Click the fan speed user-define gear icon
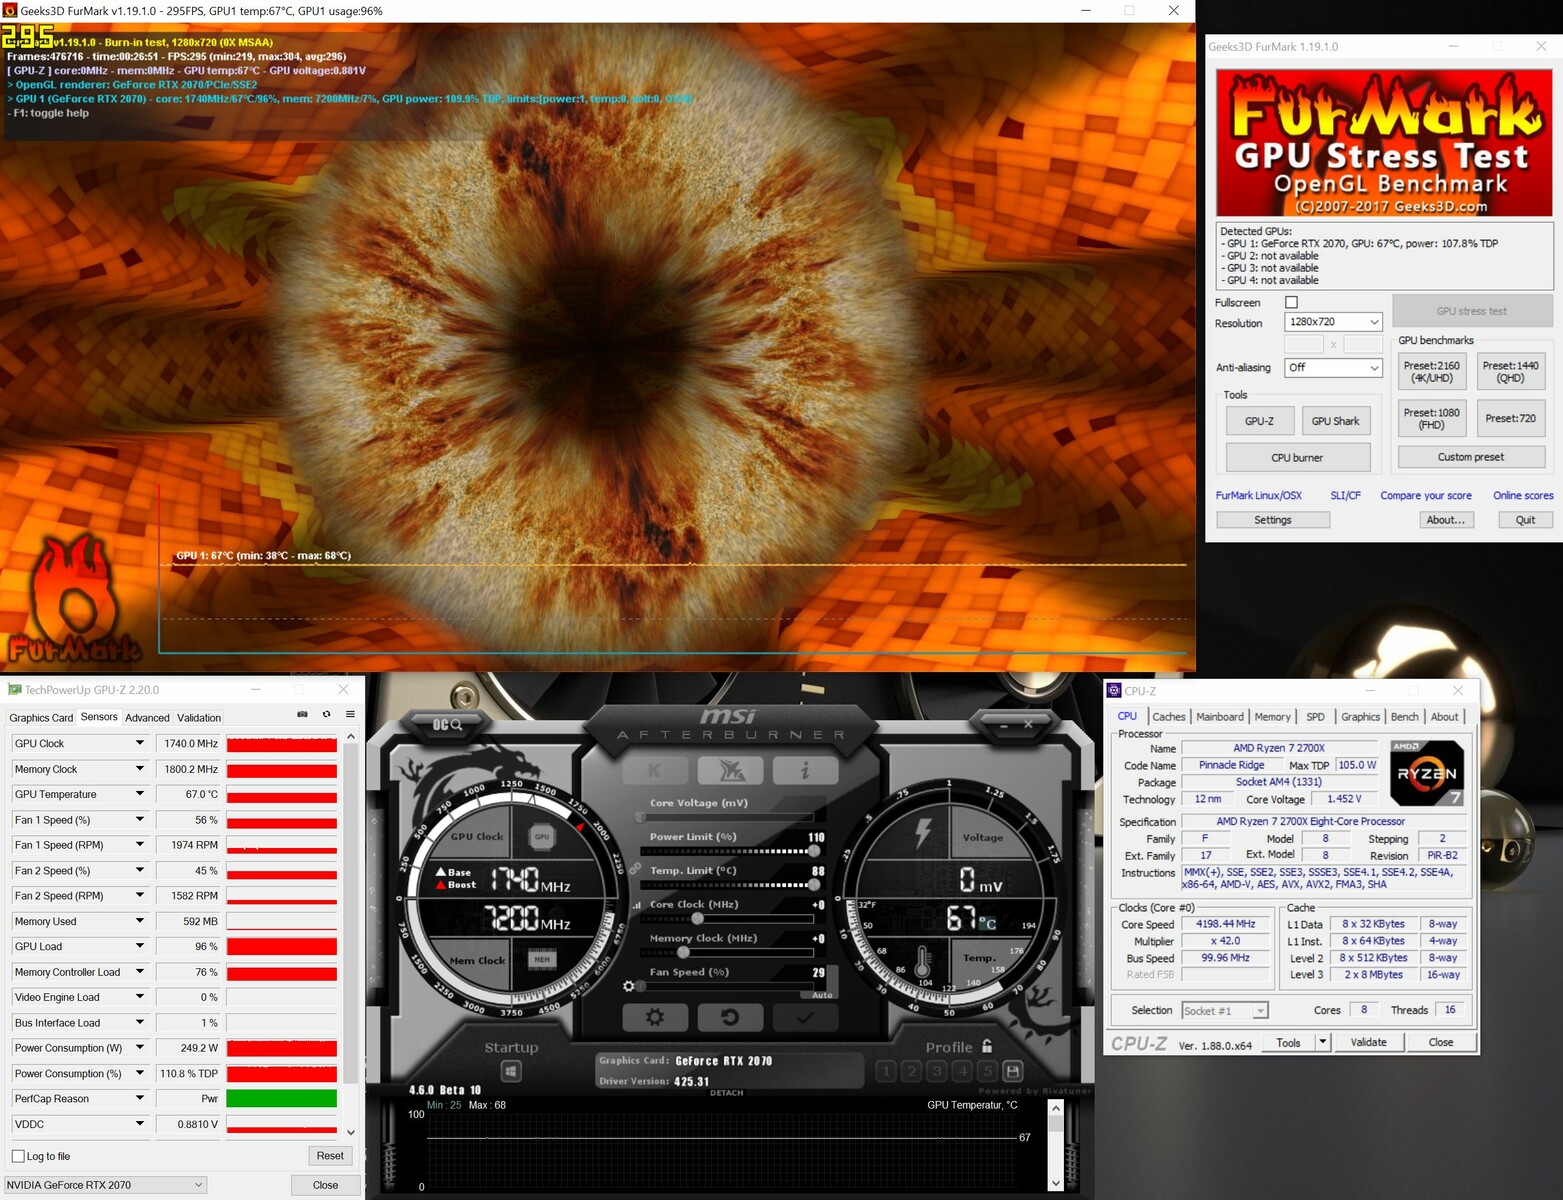Screen dimensions: 1563x1200 (x=629, y=986)
